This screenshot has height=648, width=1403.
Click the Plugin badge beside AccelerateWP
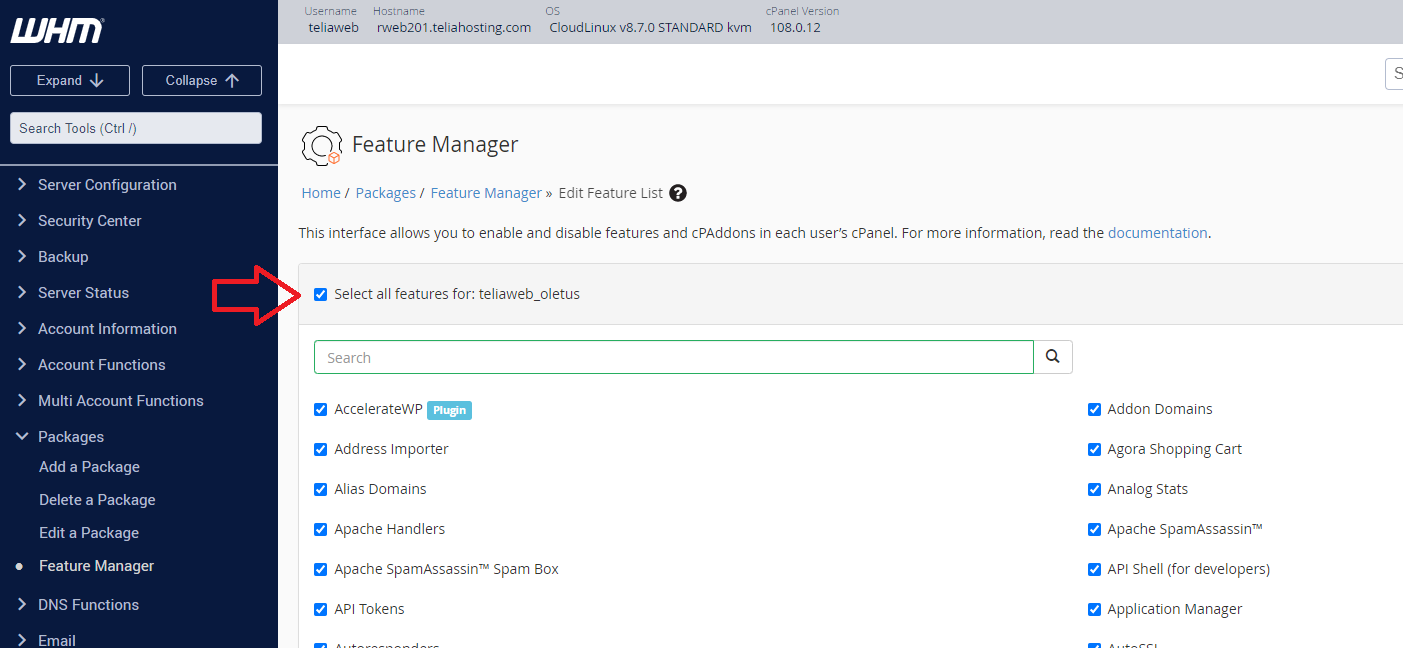point(449,410)
